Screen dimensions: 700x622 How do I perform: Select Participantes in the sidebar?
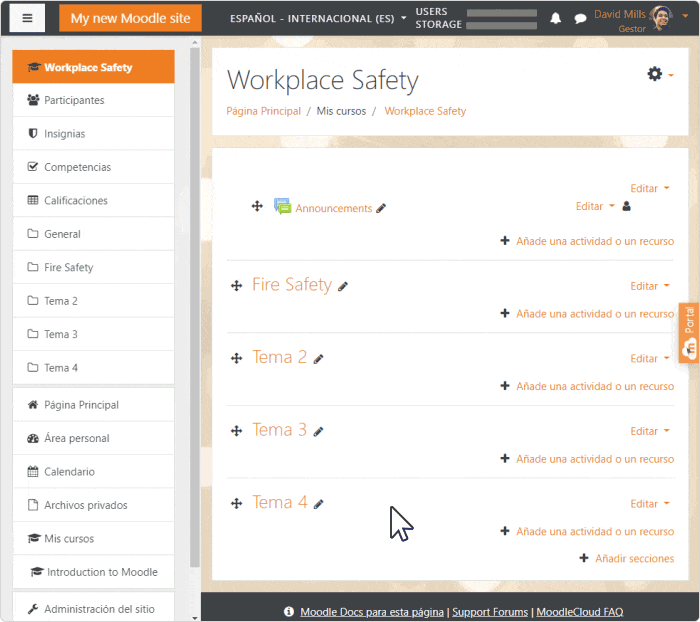(x=74, y=100)
